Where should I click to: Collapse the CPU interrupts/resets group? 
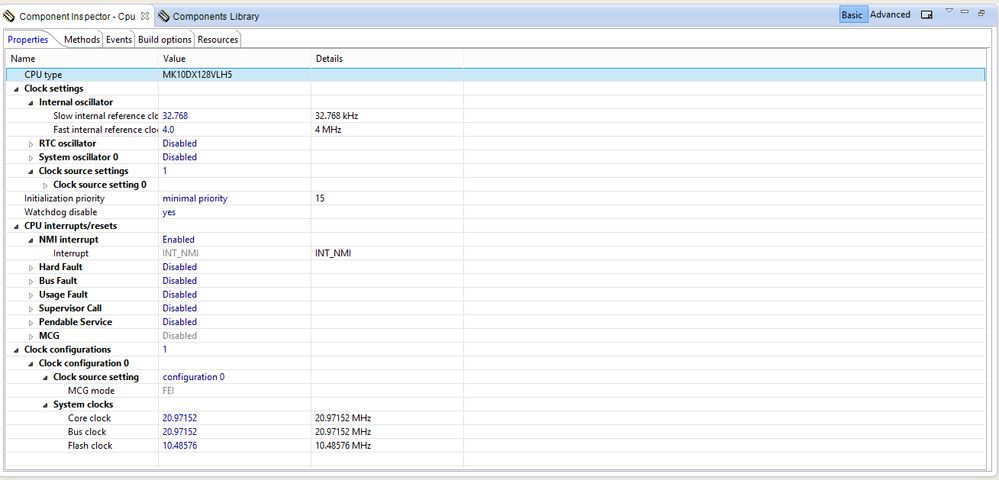[16, 226]
